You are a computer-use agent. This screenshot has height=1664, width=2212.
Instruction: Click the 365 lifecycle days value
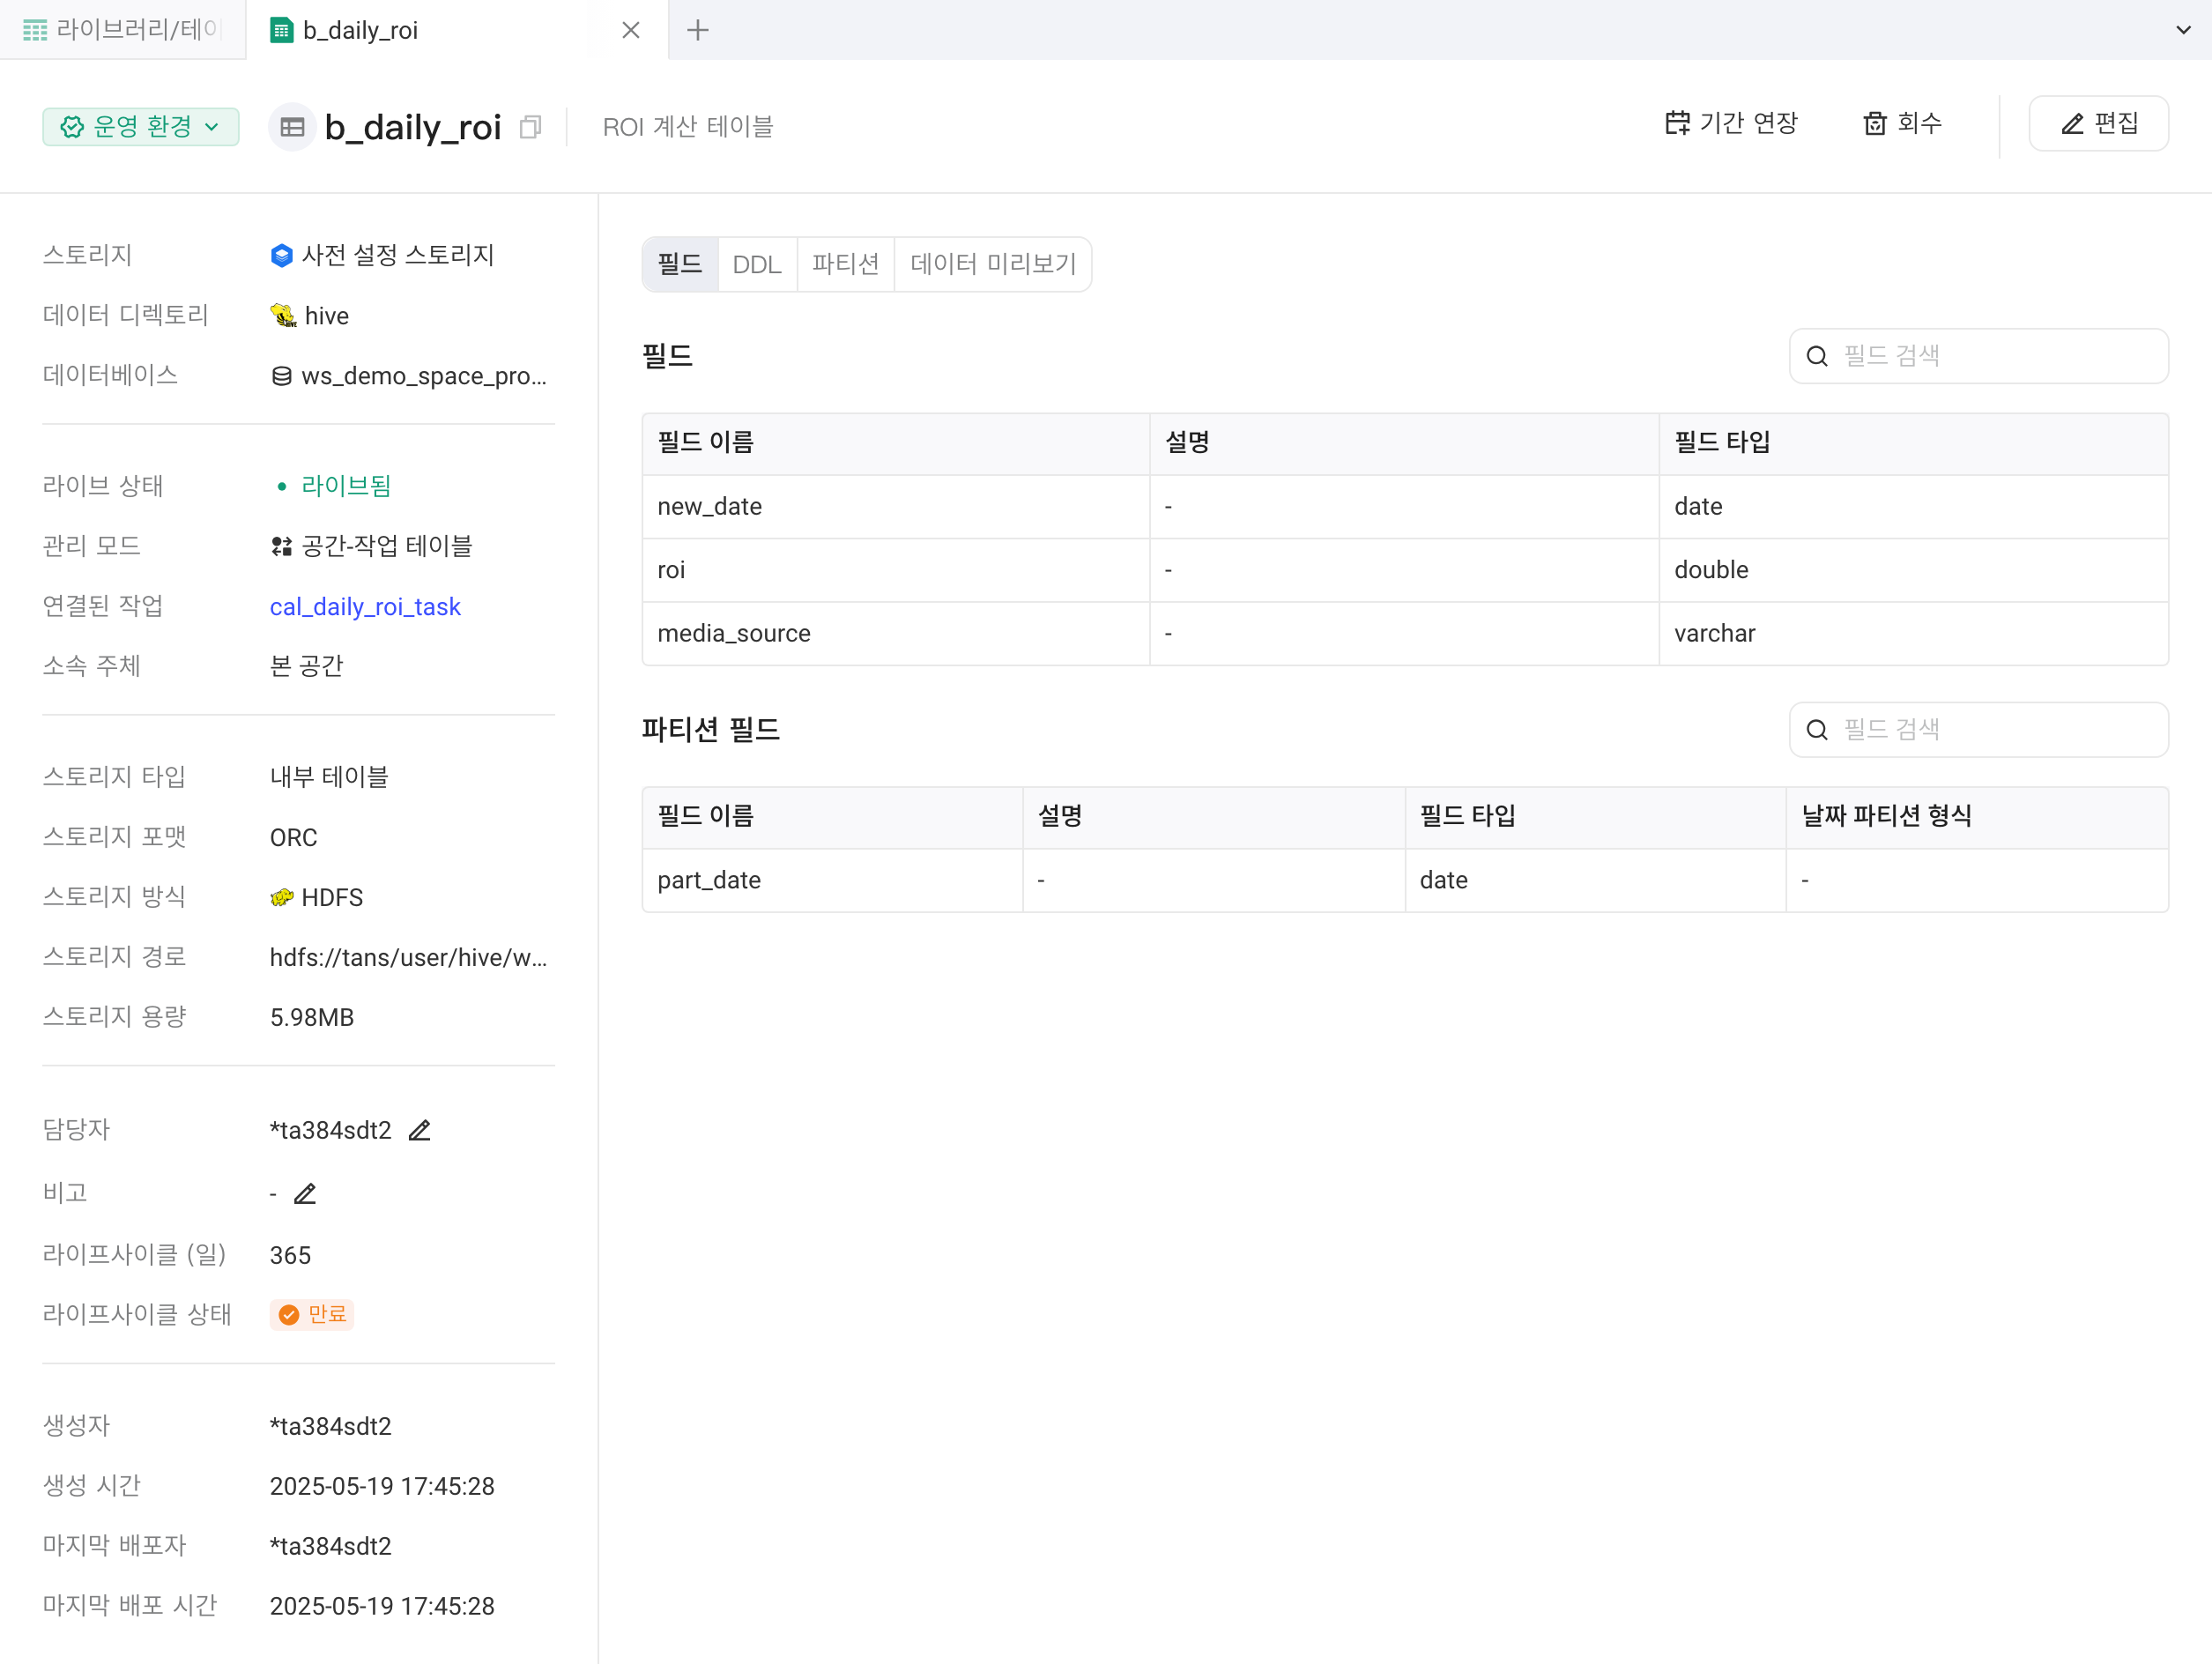(x=290, y=1255)
